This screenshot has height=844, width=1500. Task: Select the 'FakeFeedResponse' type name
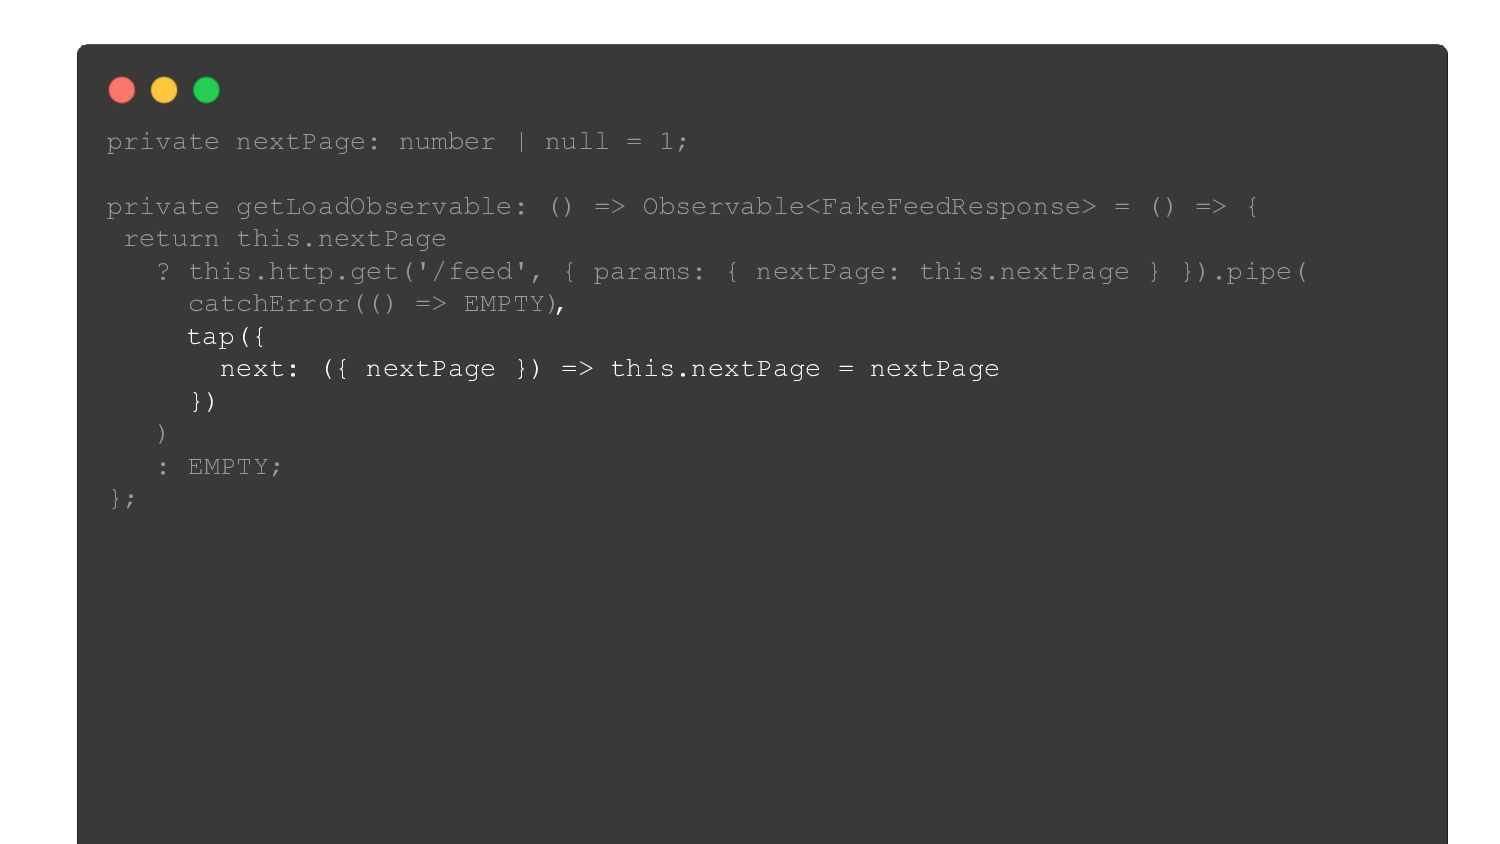(x=950, y=206)
